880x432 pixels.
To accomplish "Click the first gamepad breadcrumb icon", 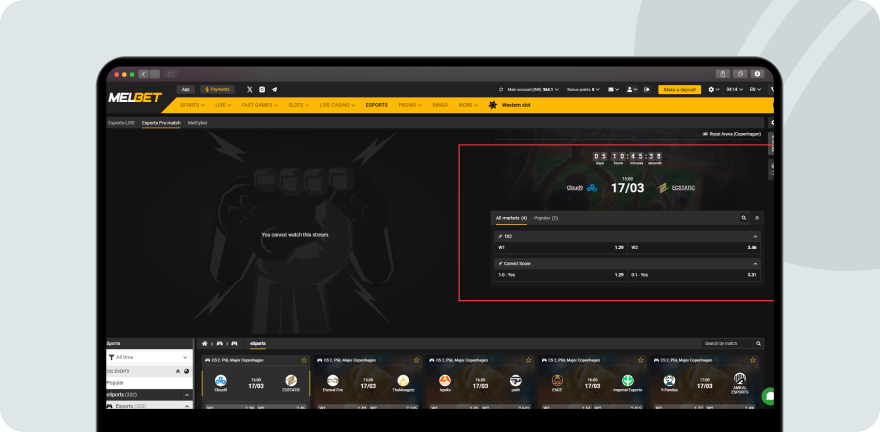I will pos(219,343).
